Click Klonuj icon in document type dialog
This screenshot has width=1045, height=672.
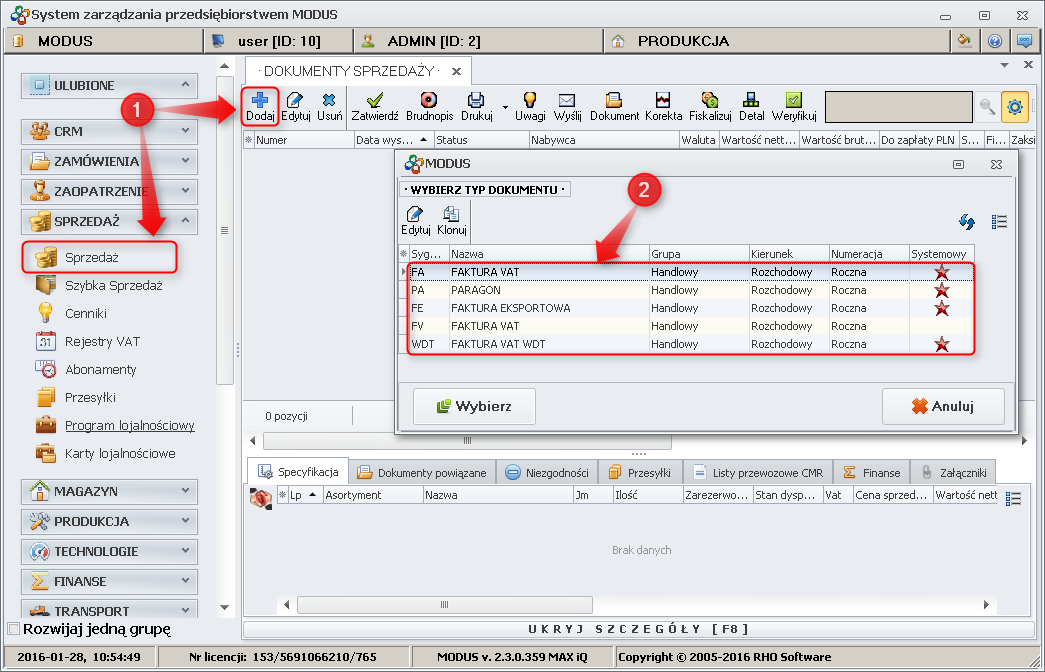(x=451, y=214)
